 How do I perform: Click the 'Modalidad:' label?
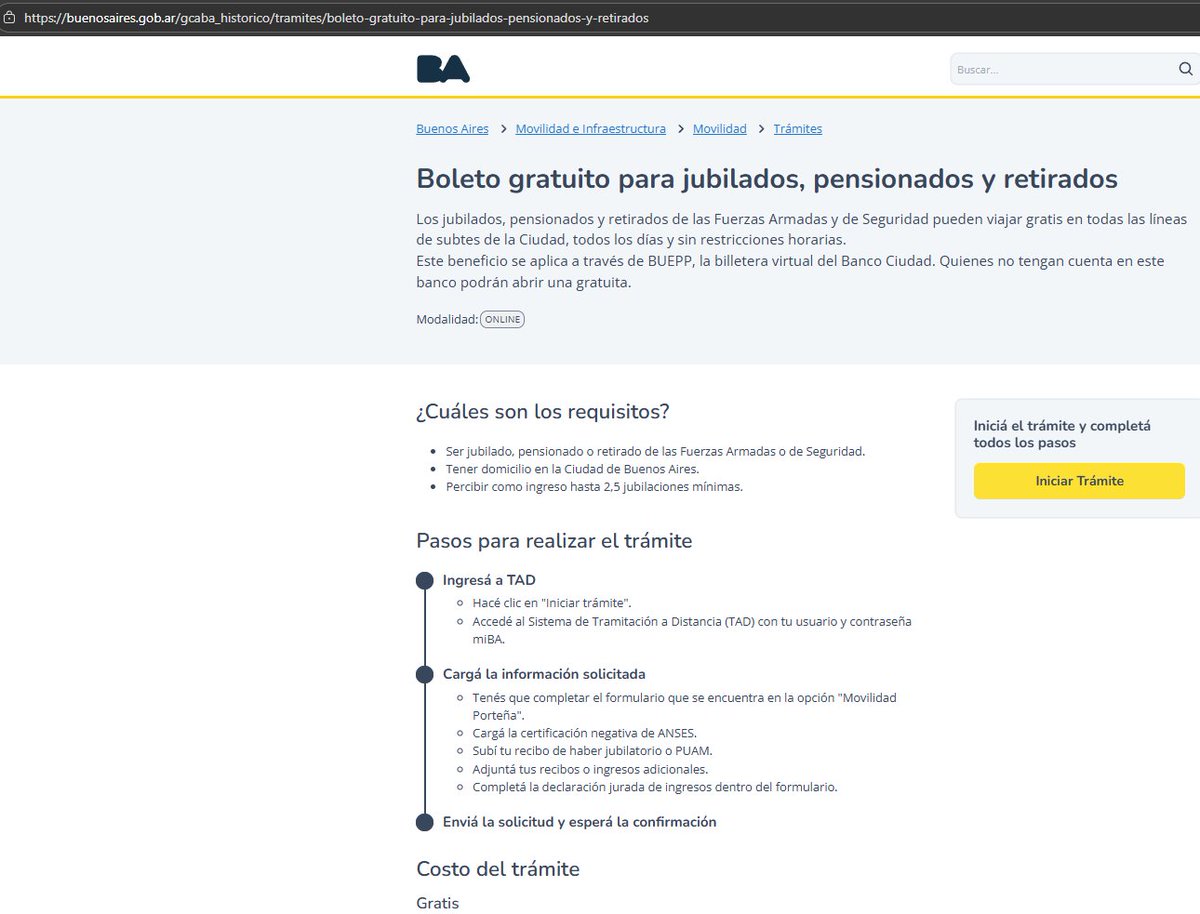(447, 319)
